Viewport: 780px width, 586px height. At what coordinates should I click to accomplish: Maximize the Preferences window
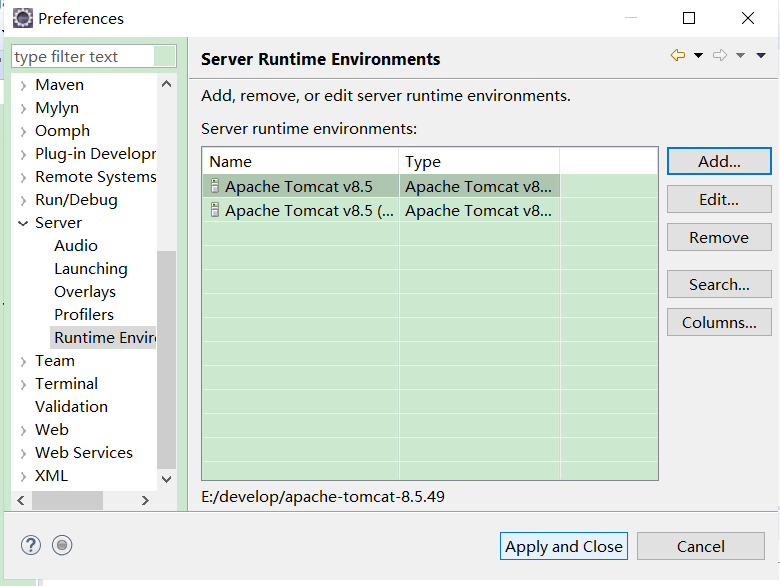click(x=689, y=18)
